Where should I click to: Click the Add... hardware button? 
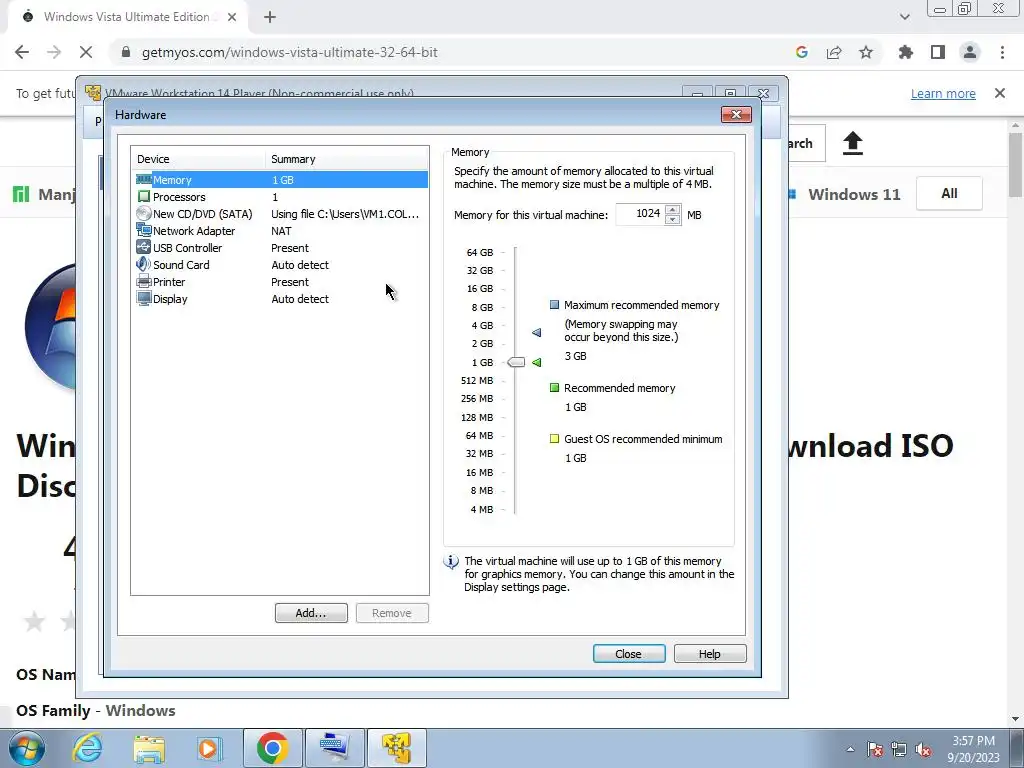[x=311, y=613]
